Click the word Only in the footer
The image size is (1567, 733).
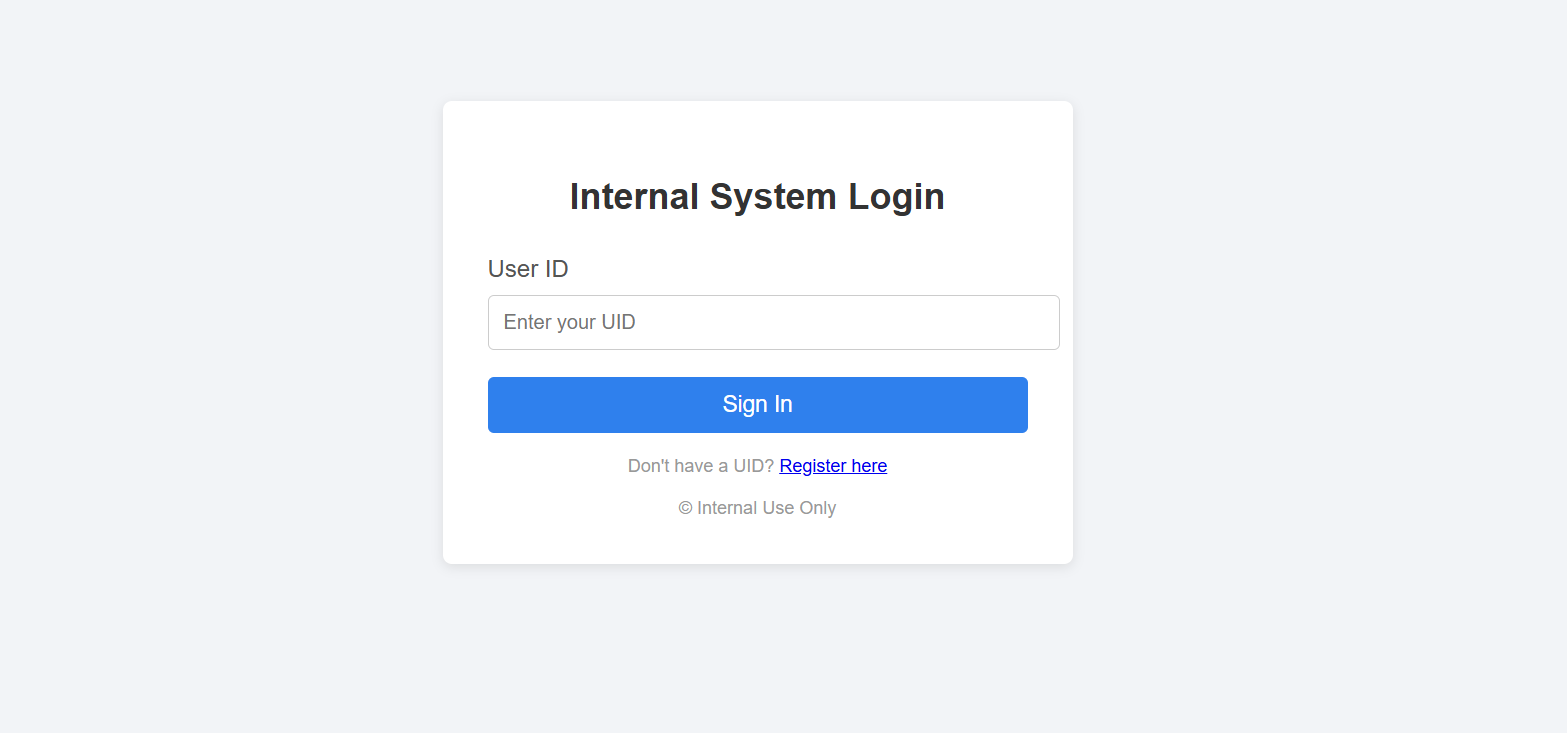coord(818,508)
